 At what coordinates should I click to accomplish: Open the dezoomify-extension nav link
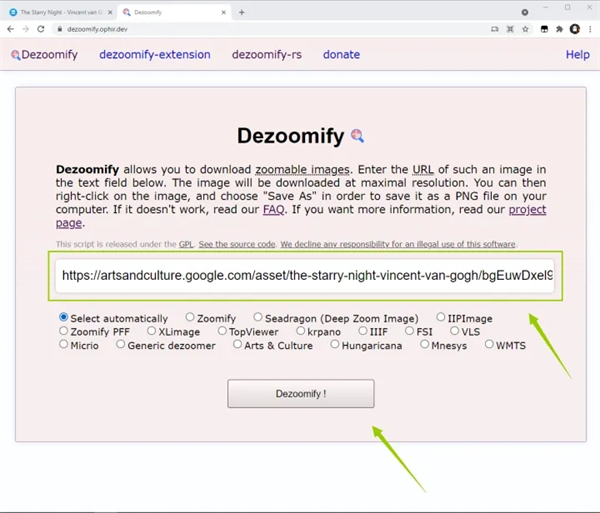[155, 55]
